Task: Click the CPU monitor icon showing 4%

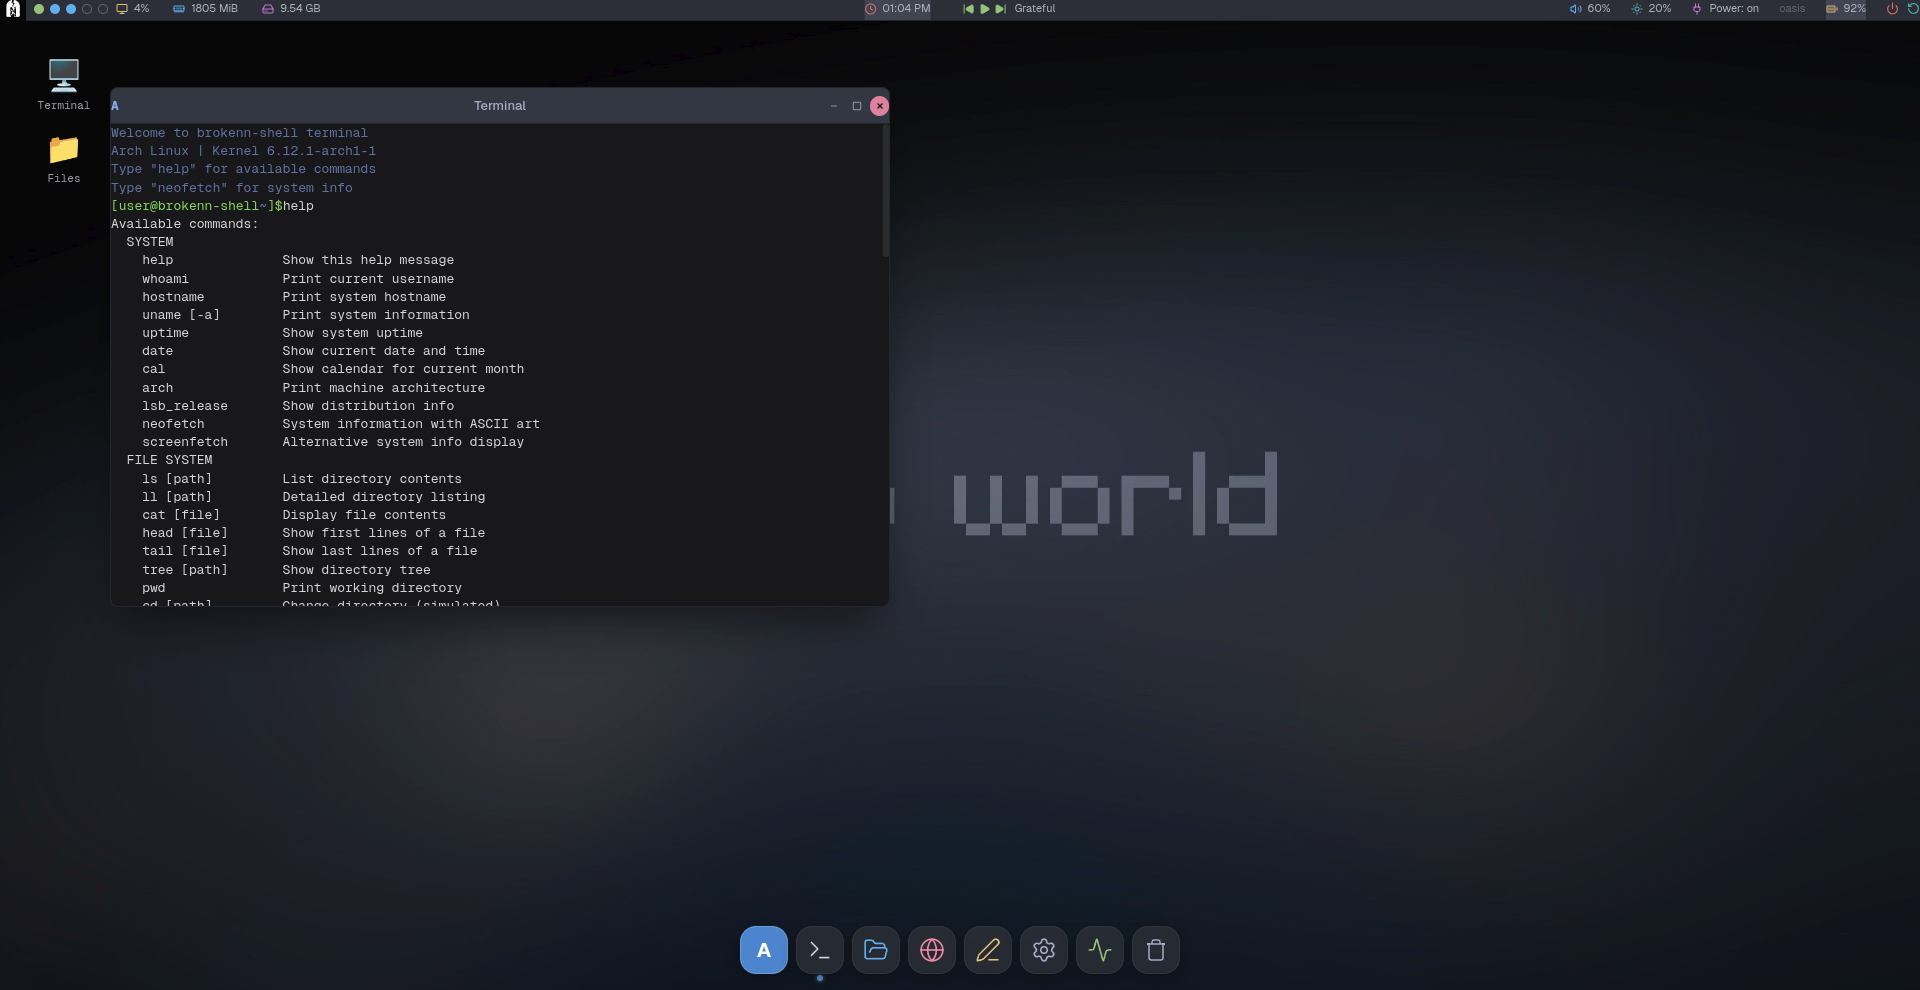Action: pyautogui.click(x=122, y=9)
